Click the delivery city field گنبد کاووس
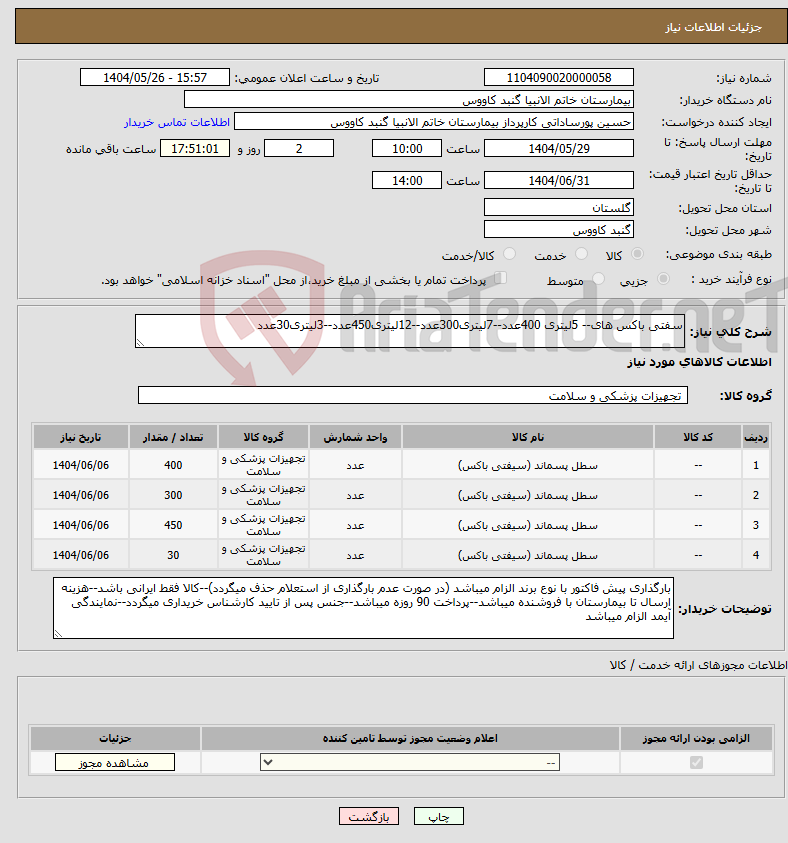The image size is (788, 843). coord(558,230)
